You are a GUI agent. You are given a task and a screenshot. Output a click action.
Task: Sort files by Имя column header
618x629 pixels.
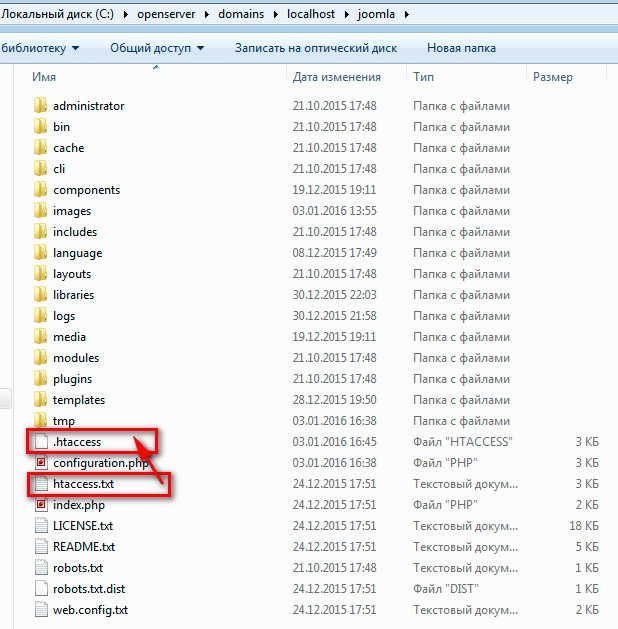[43, 77]
